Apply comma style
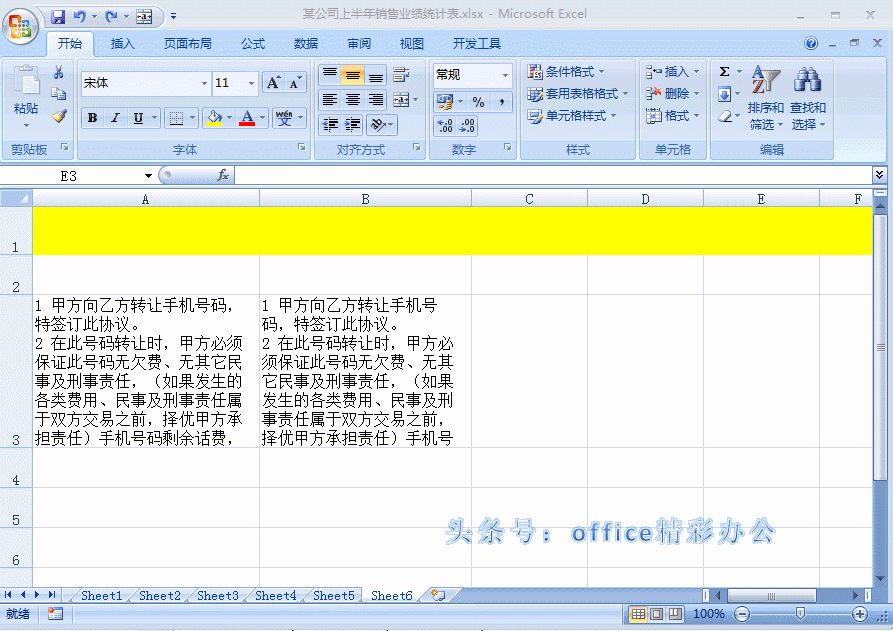 tap(501, 102)
